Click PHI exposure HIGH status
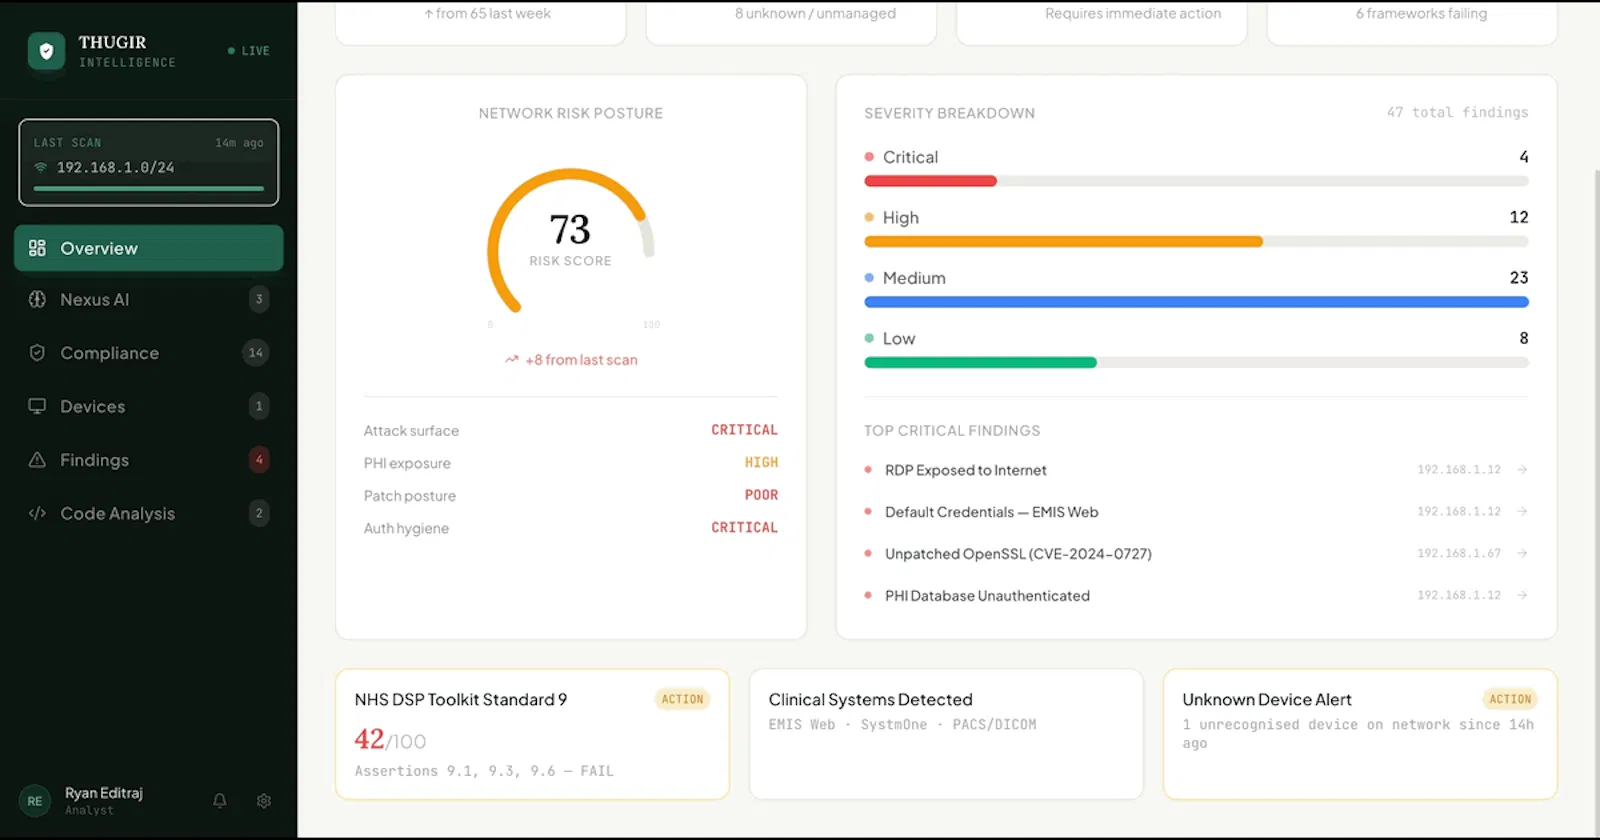Viewport: 1600px width, 840px height. pos(761,463)
